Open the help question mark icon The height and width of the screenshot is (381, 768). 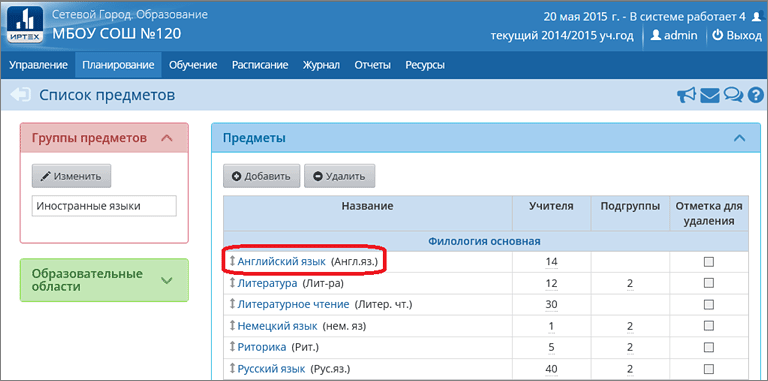(756, 95)
